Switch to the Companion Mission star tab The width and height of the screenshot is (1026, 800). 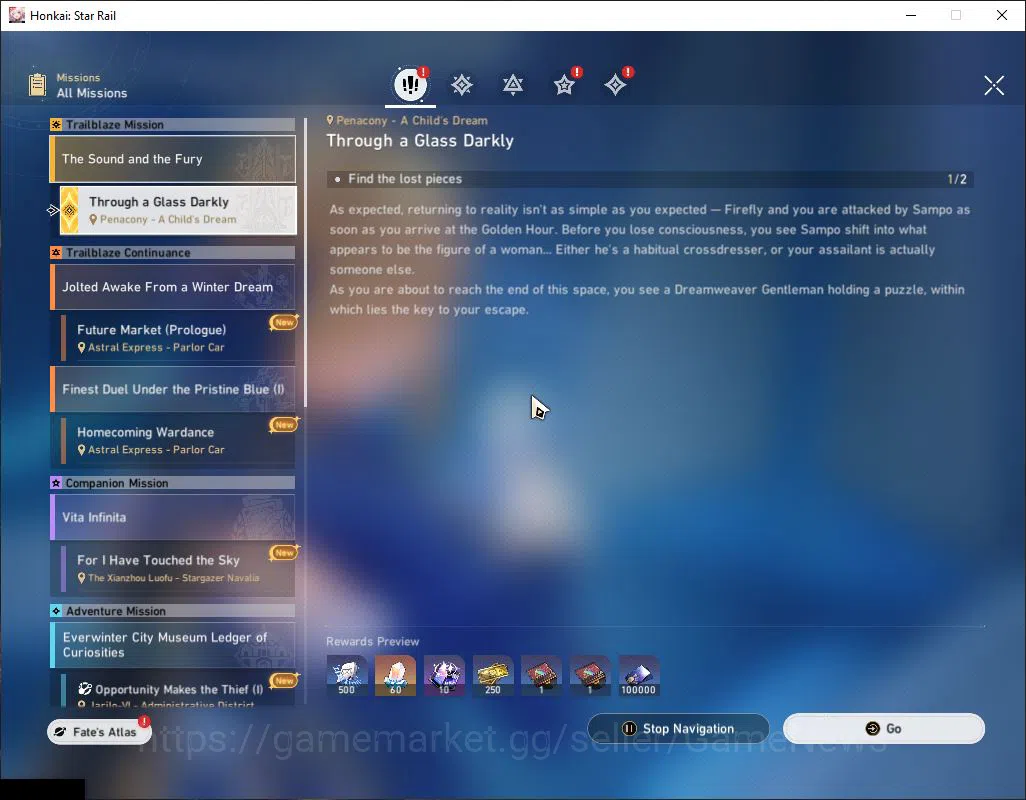564,85
